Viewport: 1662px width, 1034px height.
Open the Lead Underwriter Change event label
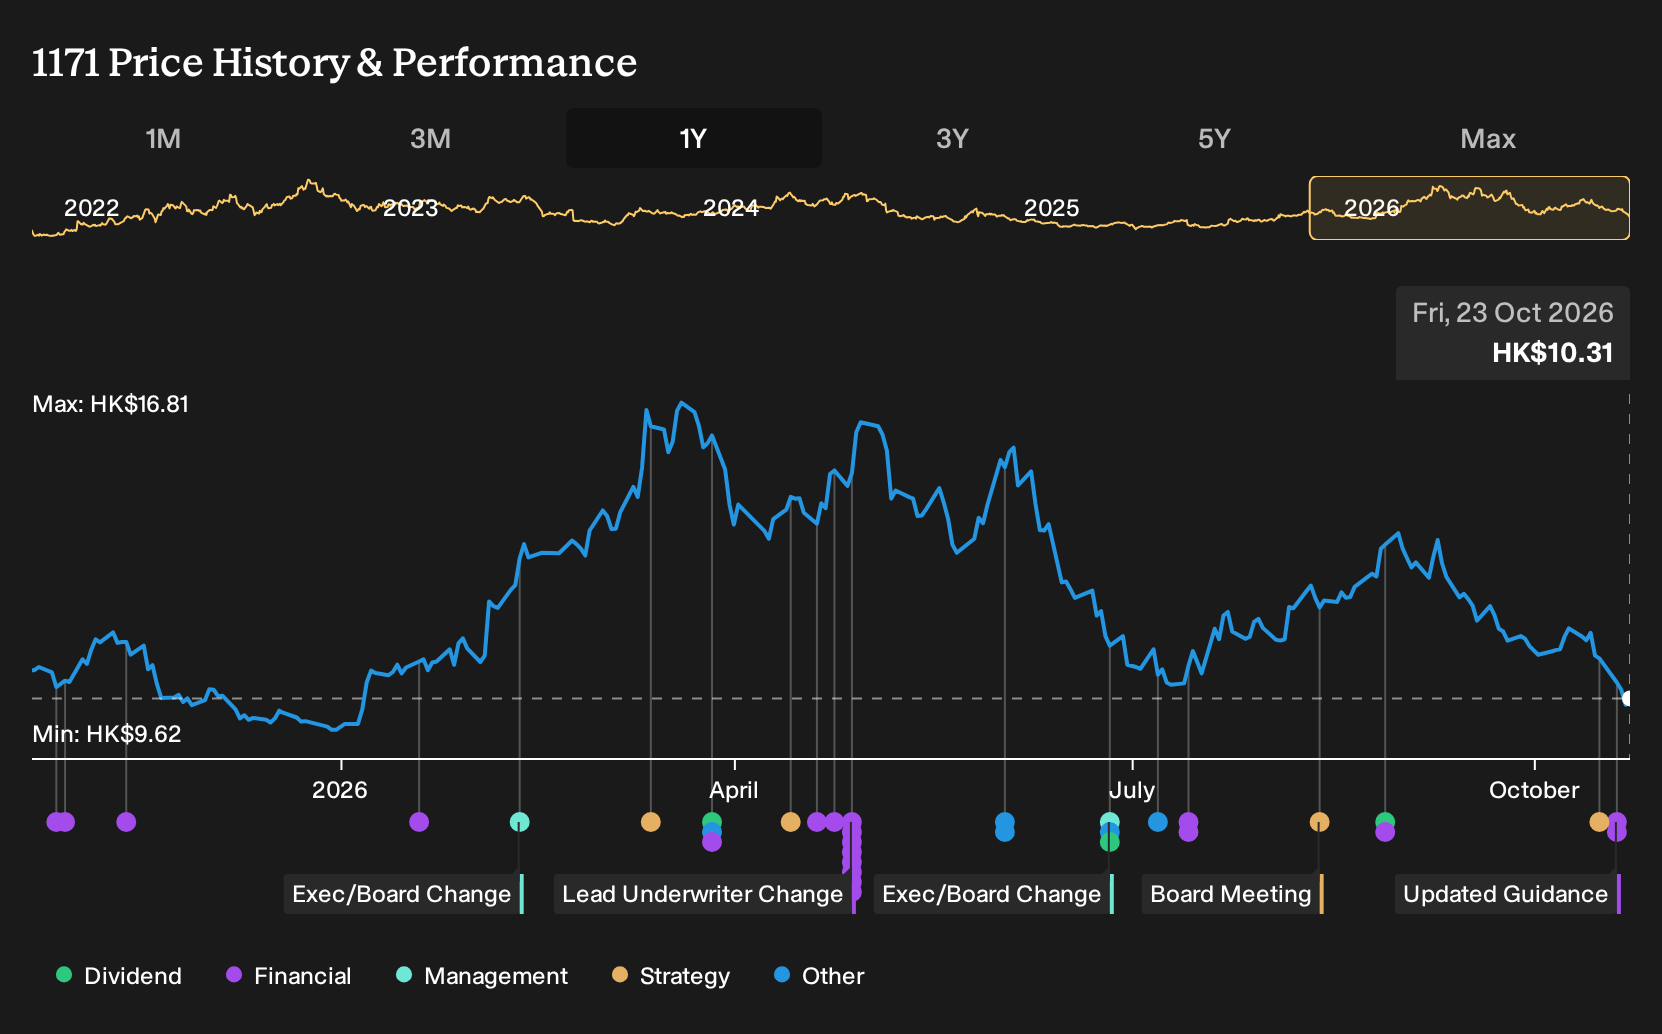[x=703, y=894]
